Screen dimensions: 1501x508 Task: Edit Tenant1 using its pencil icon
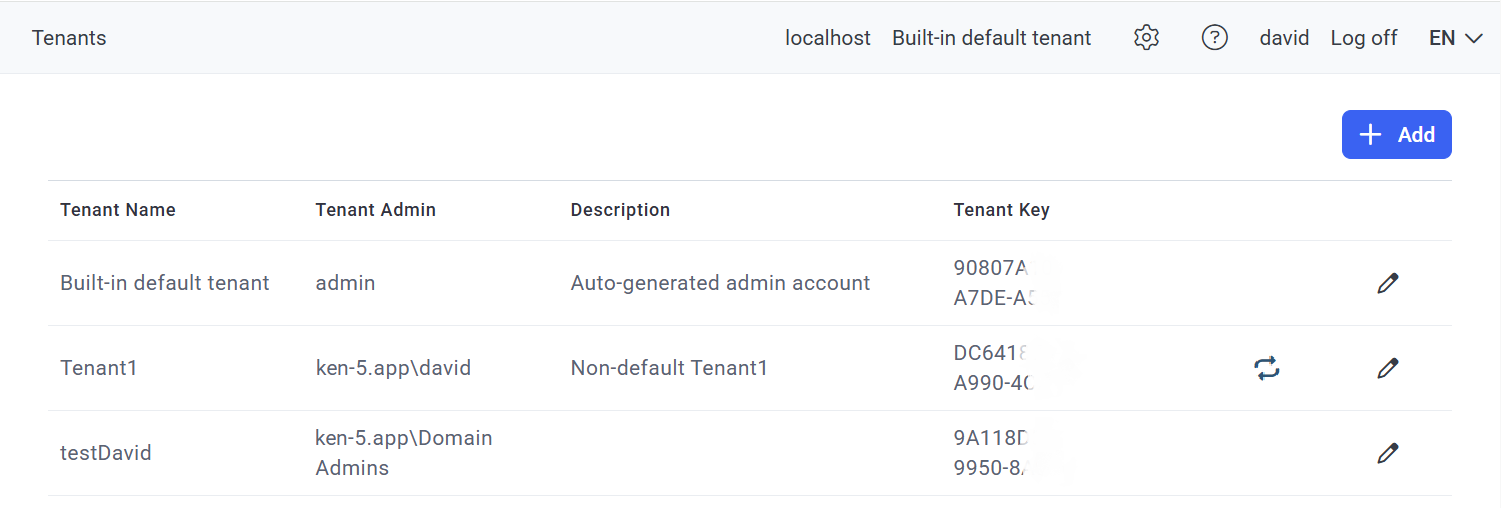pyautogui.click(x=1387, y=368)
